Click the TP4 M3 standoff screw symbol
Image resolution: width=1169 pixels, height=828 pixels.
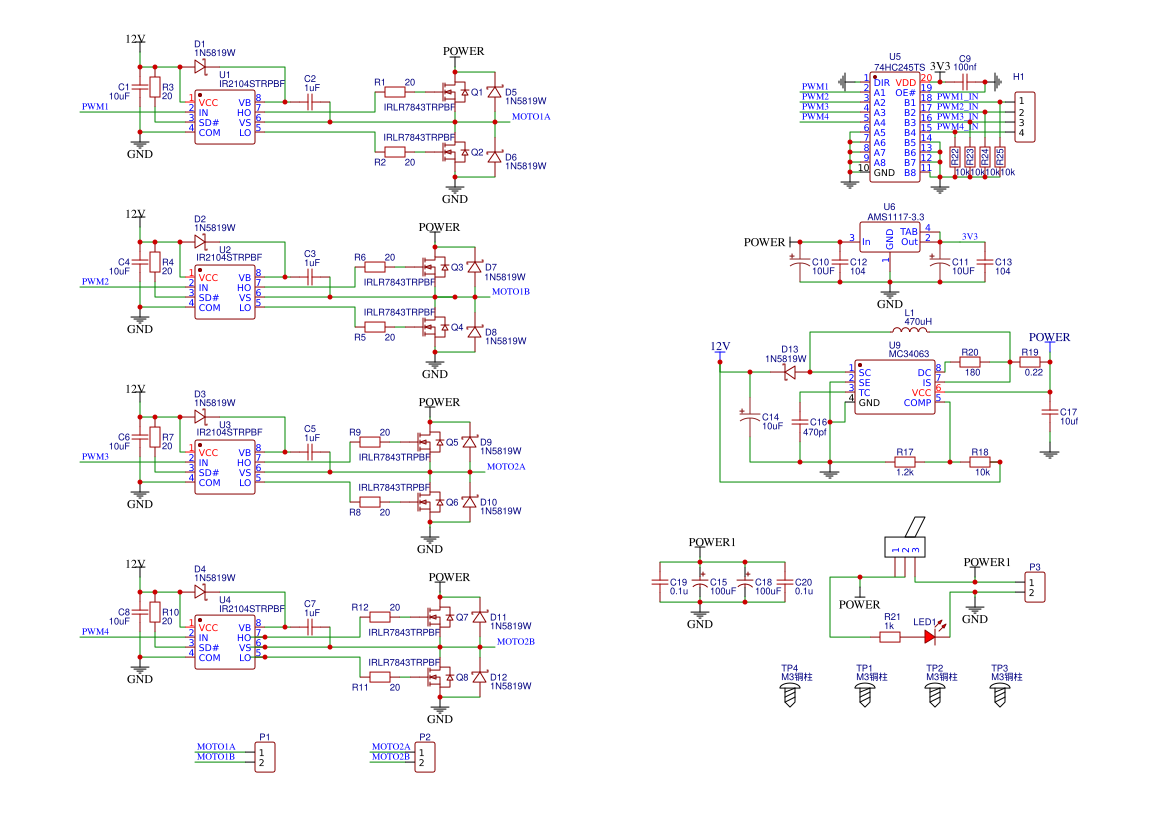(790, 695)
